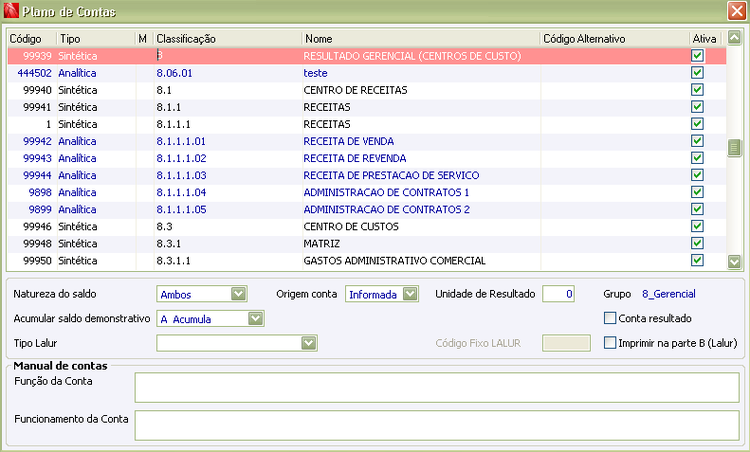
Task: Select the teste account row
Action: coord(366,73)
